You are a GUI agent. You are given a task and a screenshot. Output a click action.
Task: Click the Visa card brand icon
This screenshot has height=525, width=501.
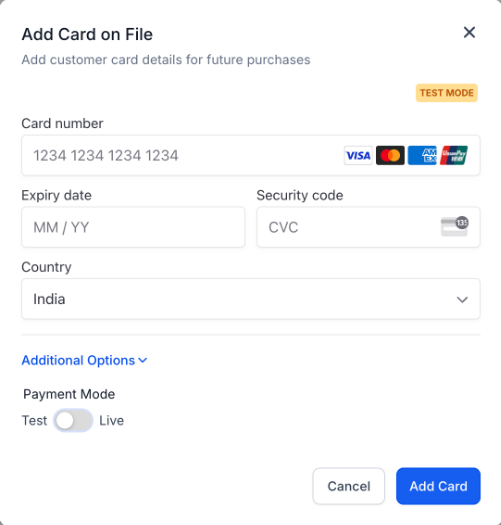click(358, 155)
